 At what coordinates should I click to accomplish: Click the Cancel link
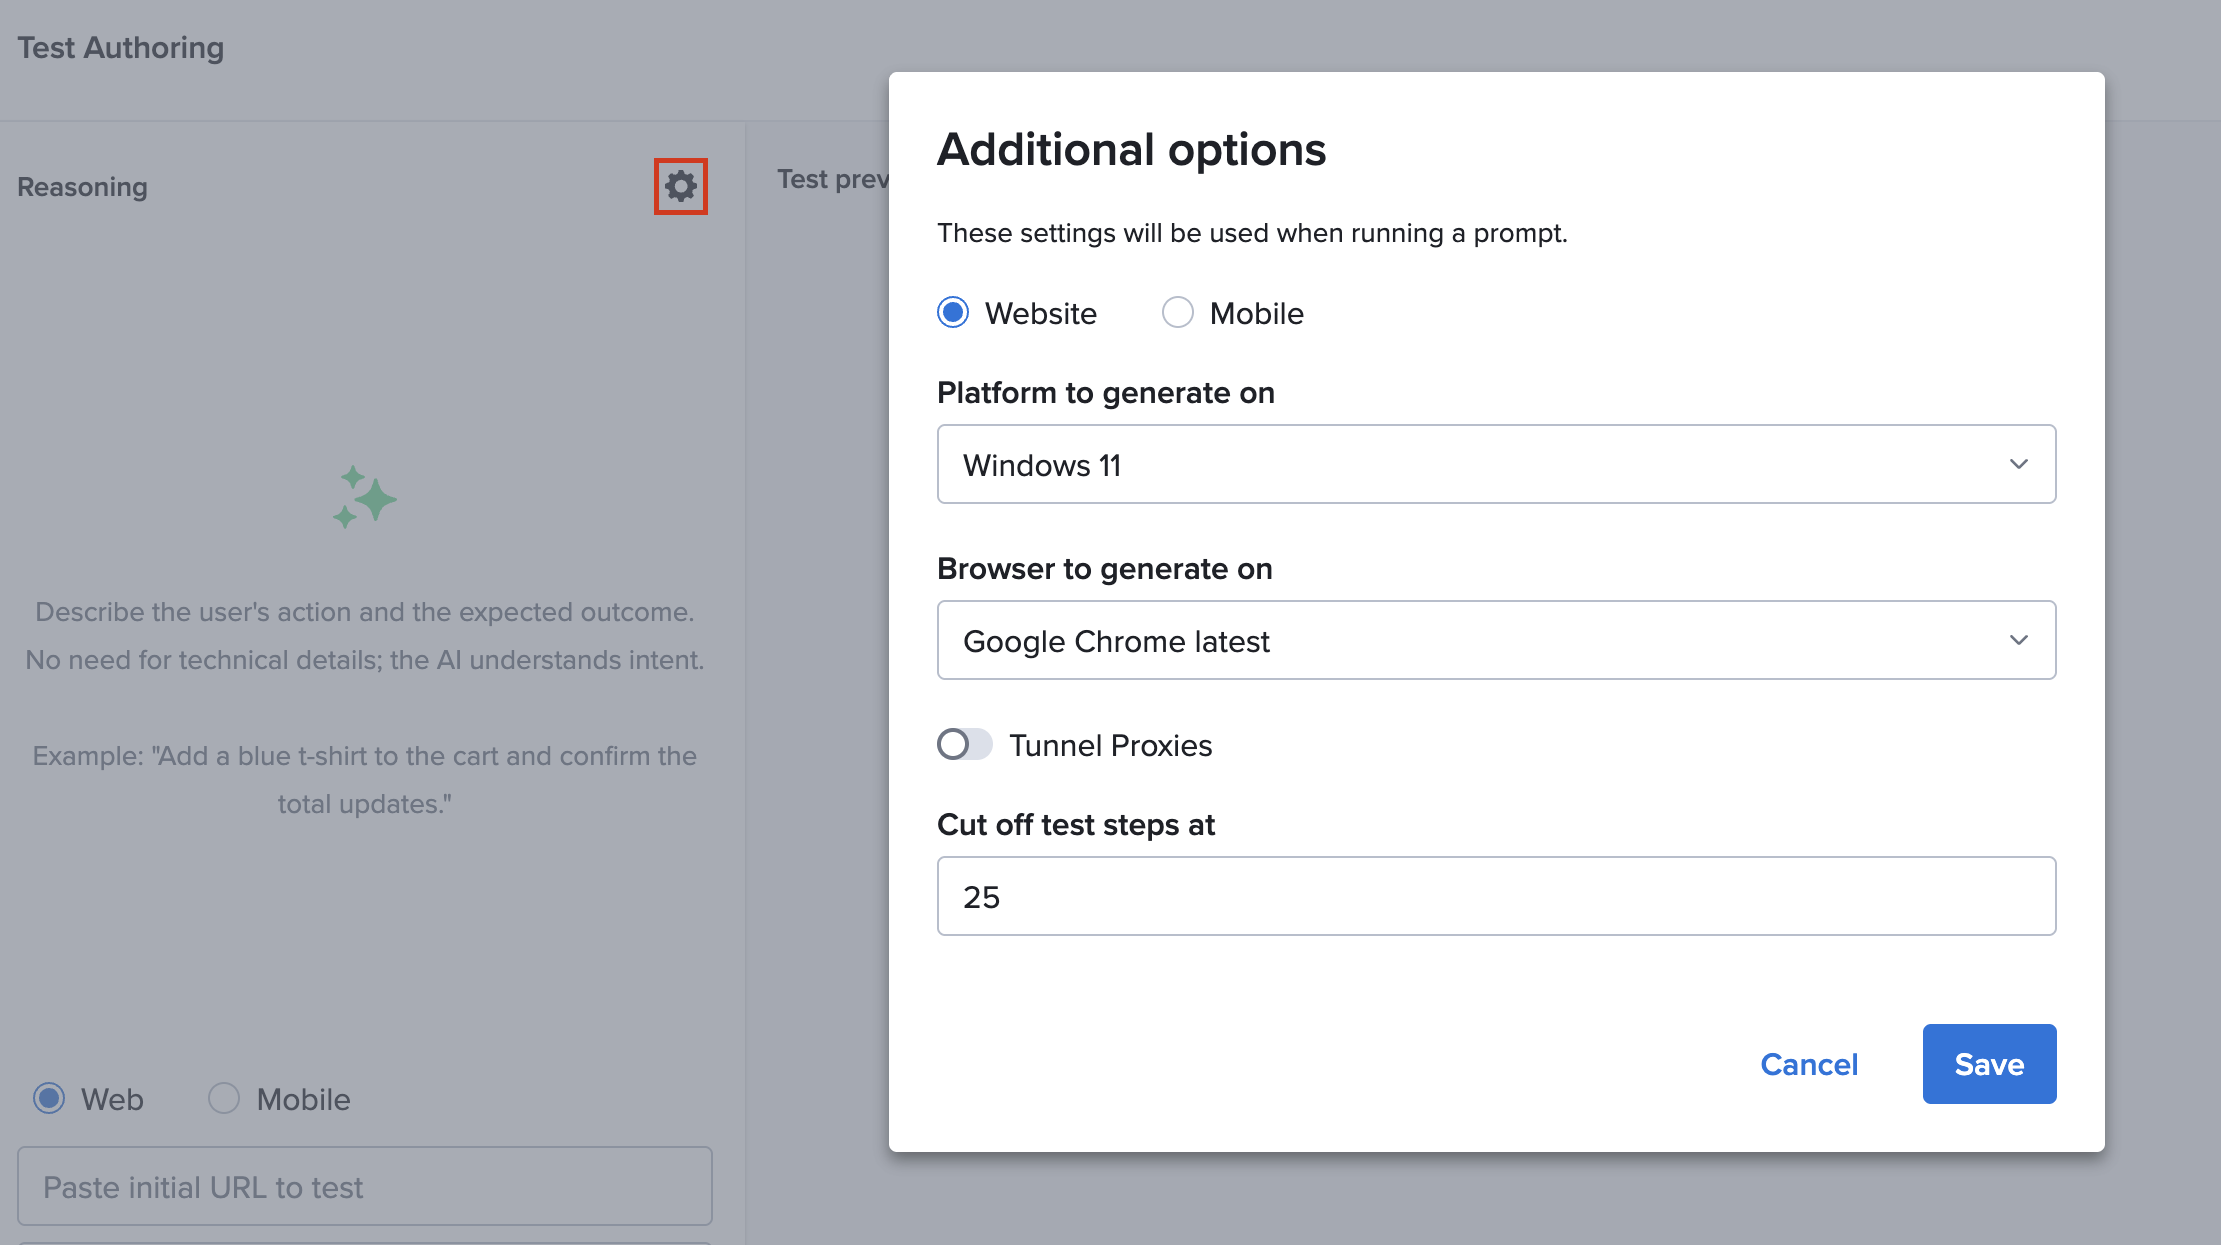1808,1064
